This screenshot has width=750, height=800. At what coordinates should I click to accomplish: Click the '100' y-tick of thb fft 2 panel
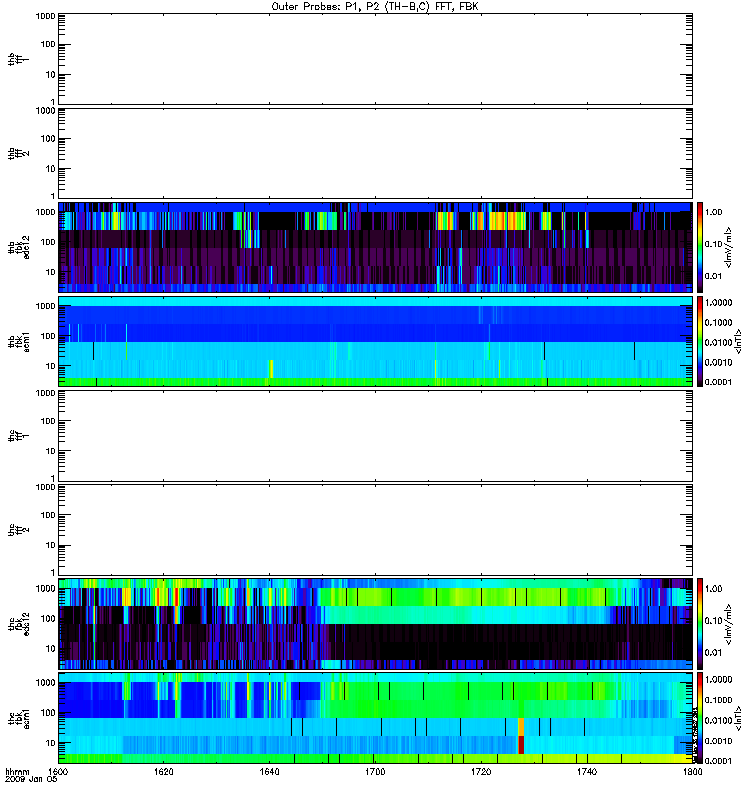point(48,139)
